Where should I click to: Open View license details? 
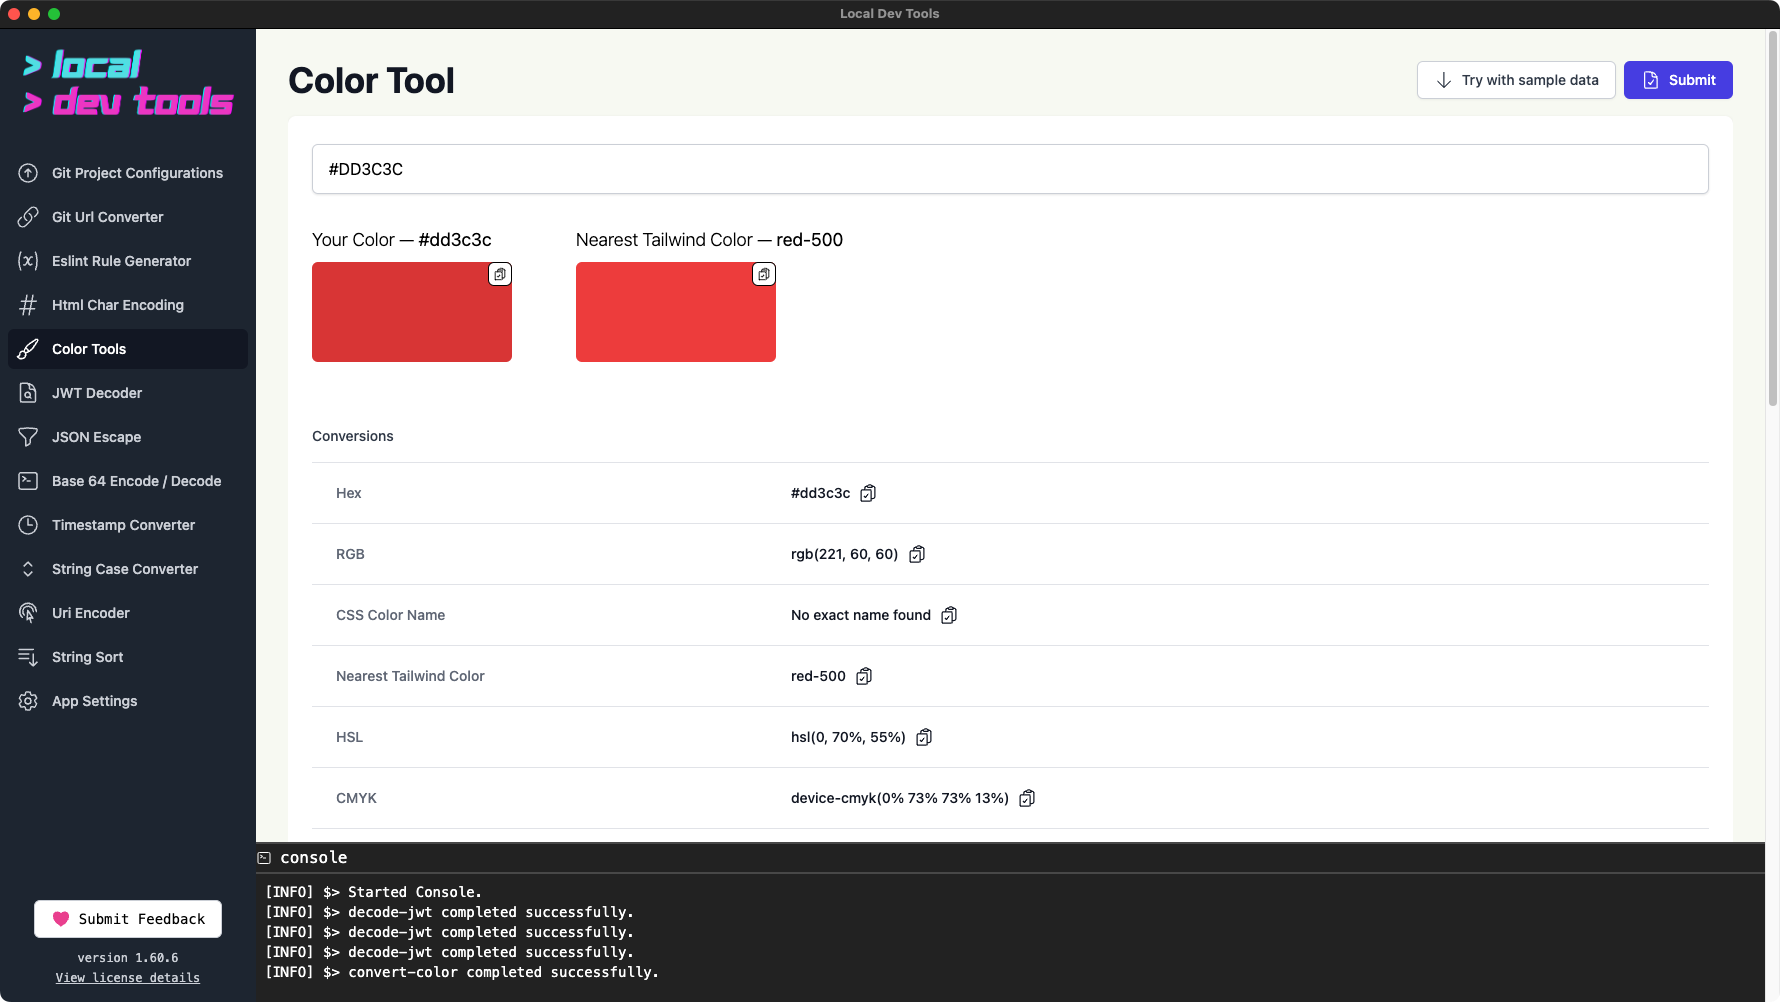point(127,978)
